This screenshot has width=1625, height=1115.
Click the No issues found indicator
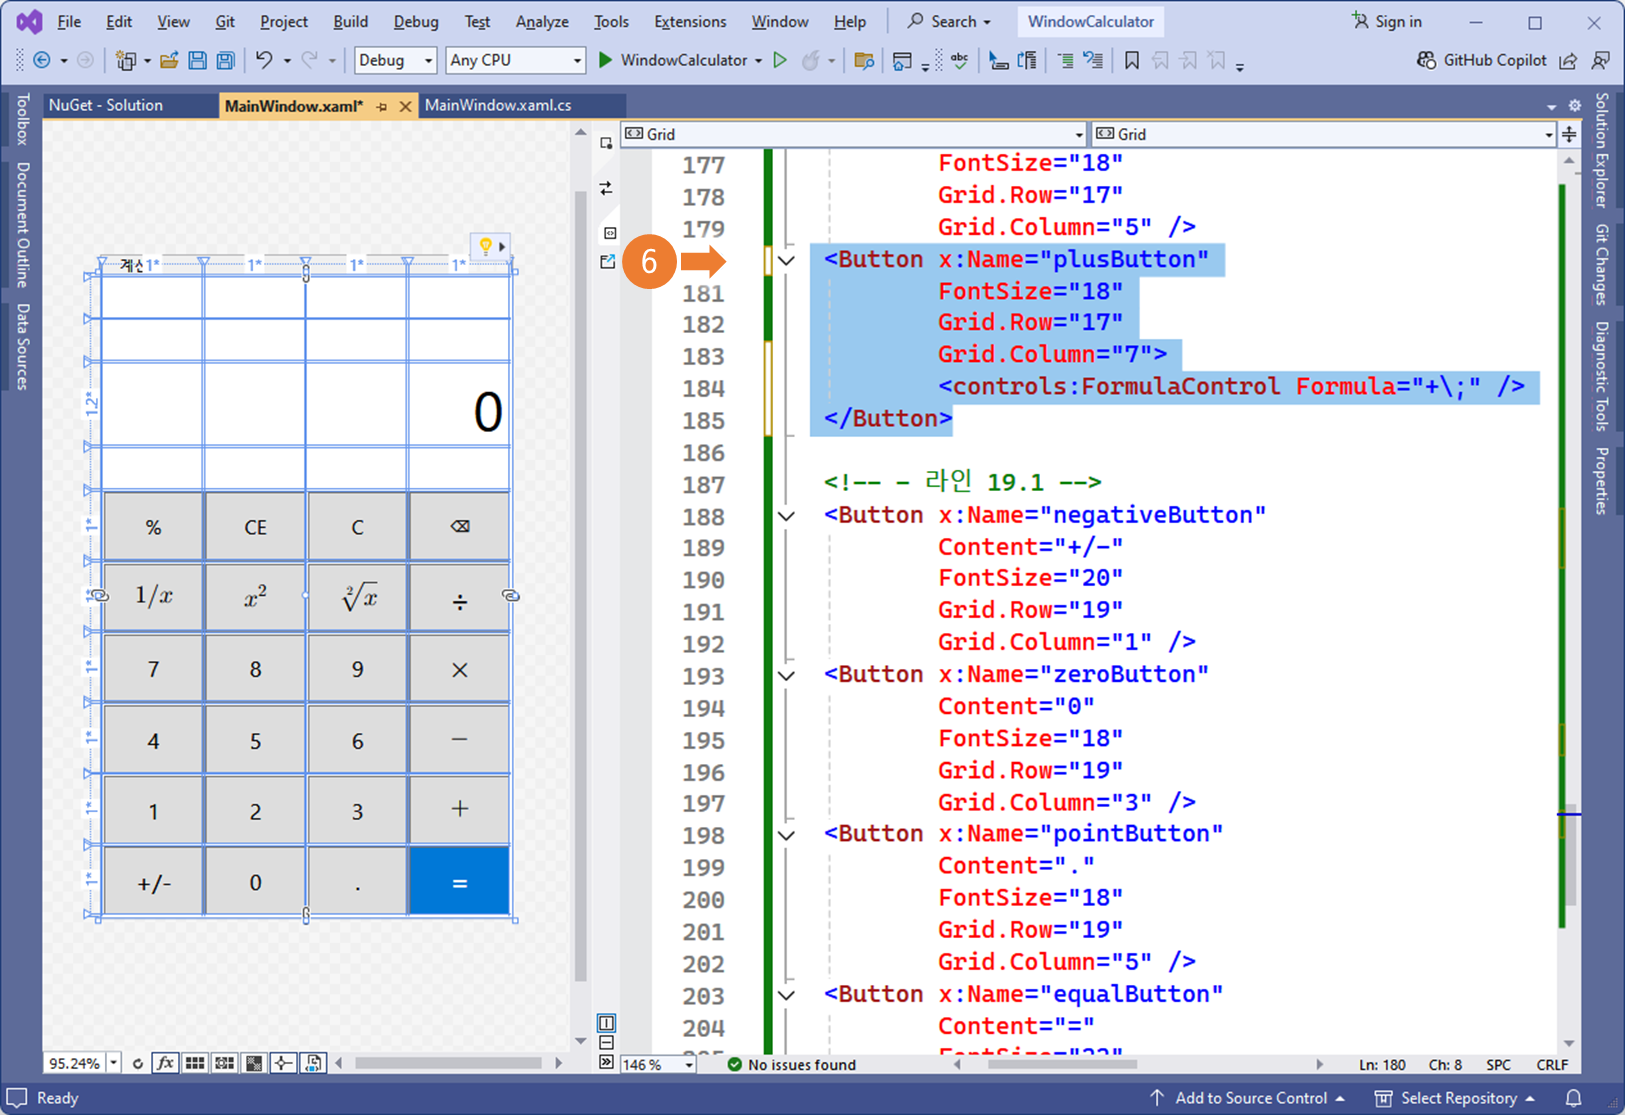tap(791, 1065)
